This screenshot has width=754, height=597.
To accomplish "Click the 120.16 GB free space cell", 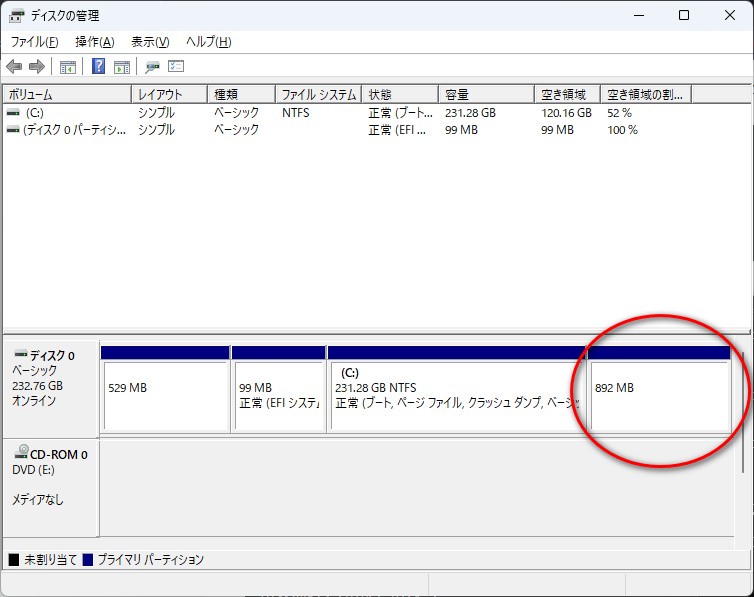I will tap(566, 113).
